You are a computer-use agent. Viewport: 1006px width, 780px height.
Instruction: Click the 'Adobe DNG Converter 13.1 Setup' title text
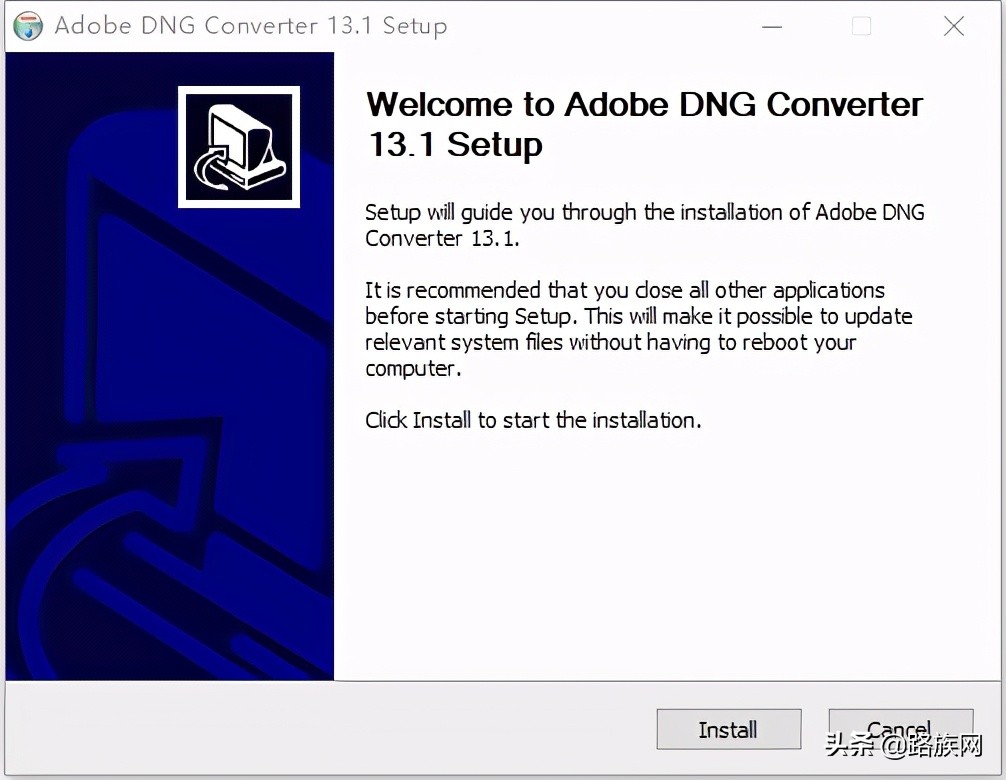[250, 27]
